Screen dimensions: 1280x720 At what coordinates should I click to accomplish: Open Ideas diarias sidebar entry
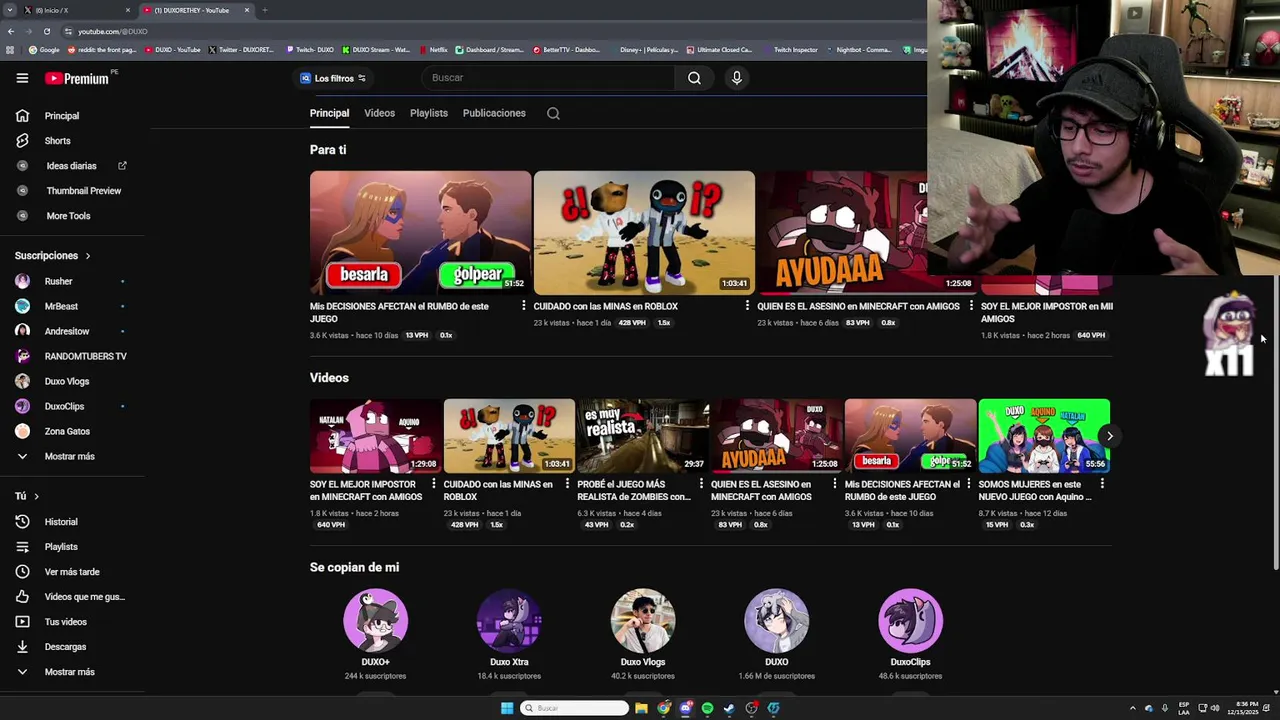point(70,166)
